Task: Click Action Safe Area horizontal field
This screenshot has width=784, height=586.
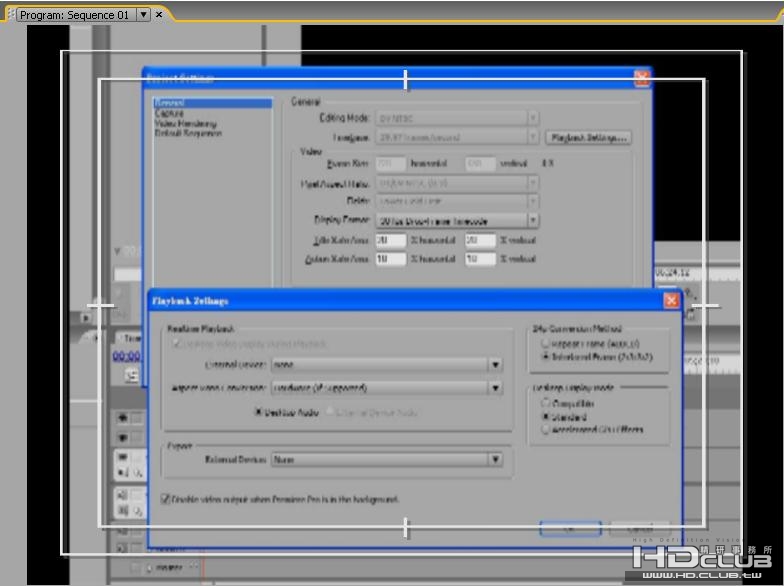Action: coord(390,259)
